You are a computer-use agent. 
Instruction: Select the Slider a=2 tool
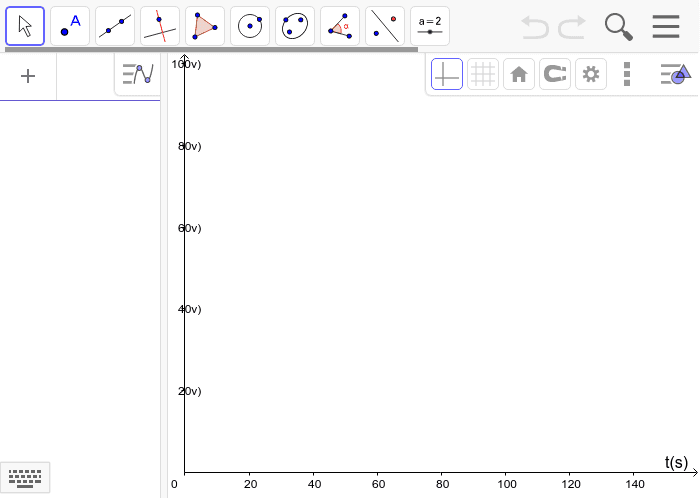430,26
